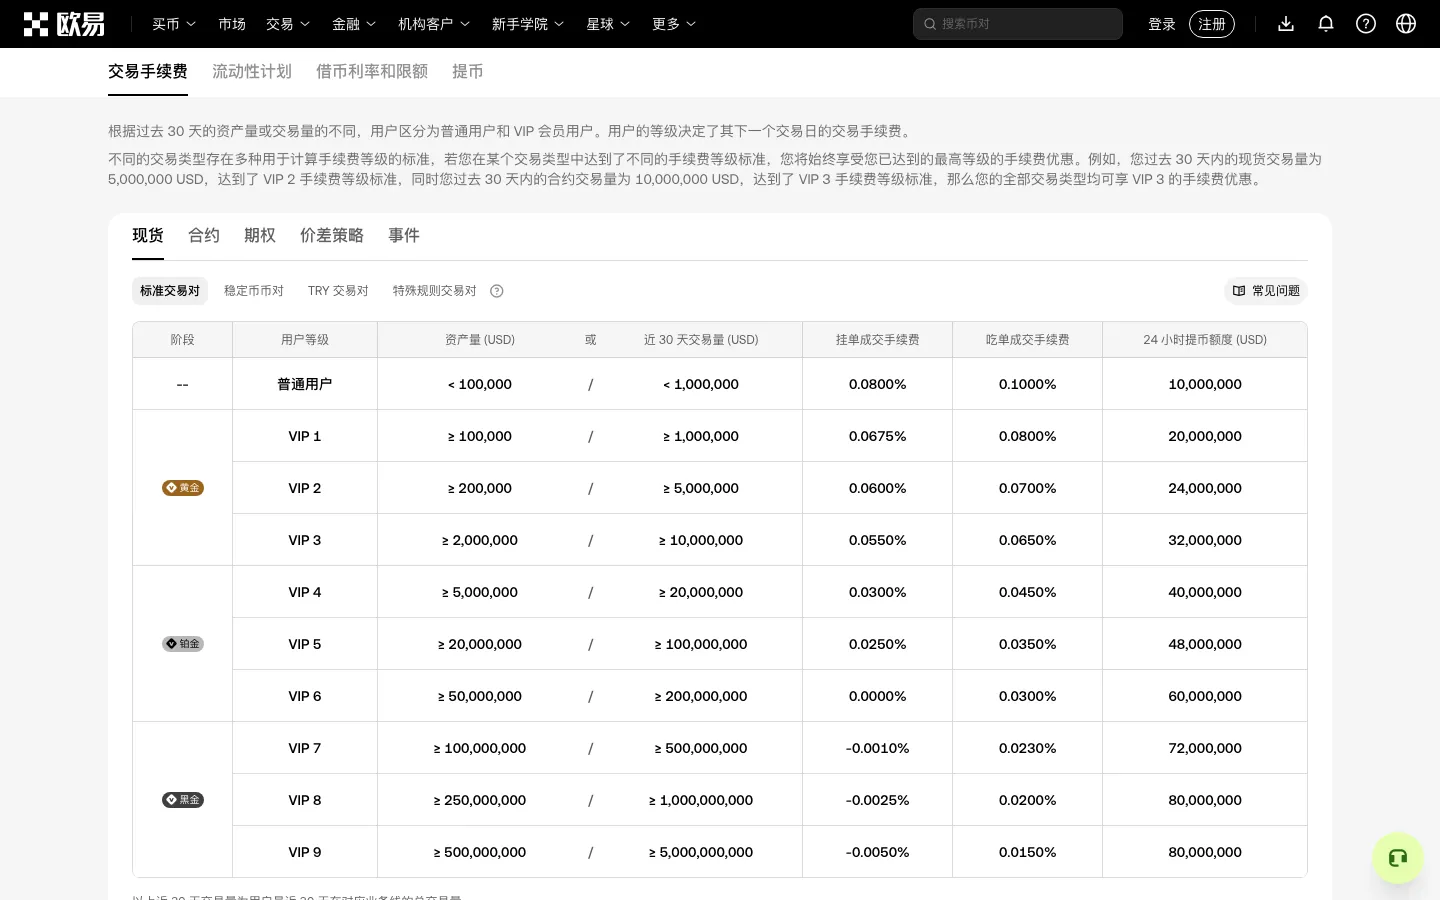This screenshot has width=1440, height=900.
Task: Switch to the 流动性计划 tab
Action: pos(252,72)
